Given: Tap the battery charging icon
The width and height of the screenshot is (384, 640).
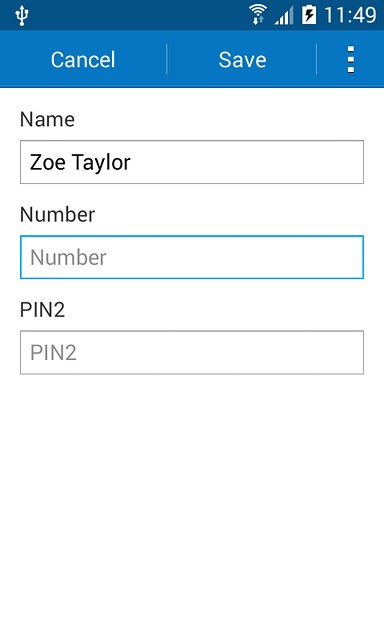Looking at the screenshot, I should tap(309, 16).
